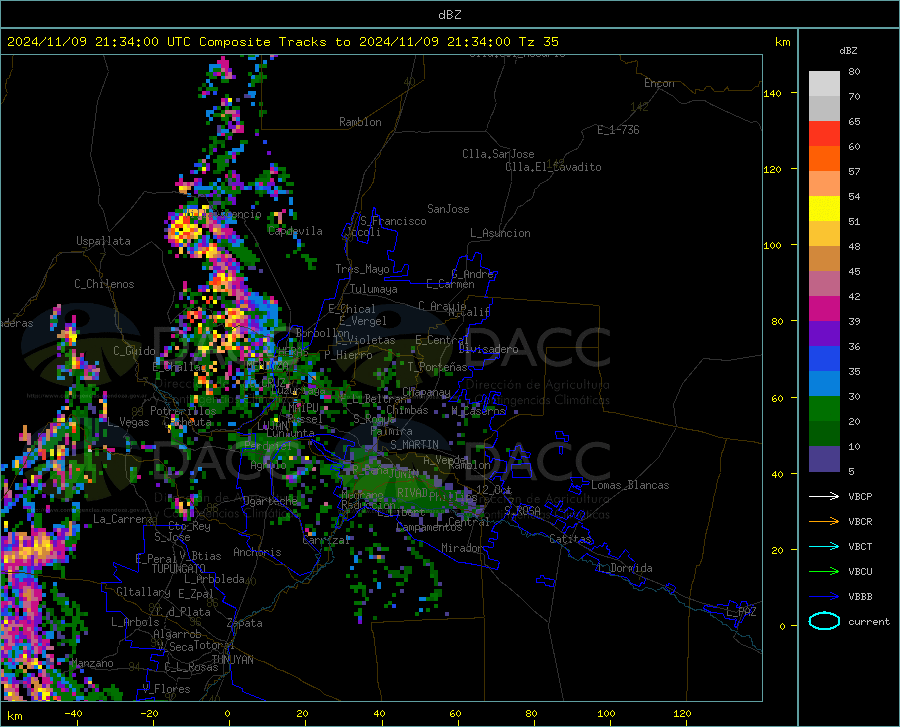Screen dimensions: 900x727
Task: Click the Encon label on the map
Action: click(x=659, y=83)
